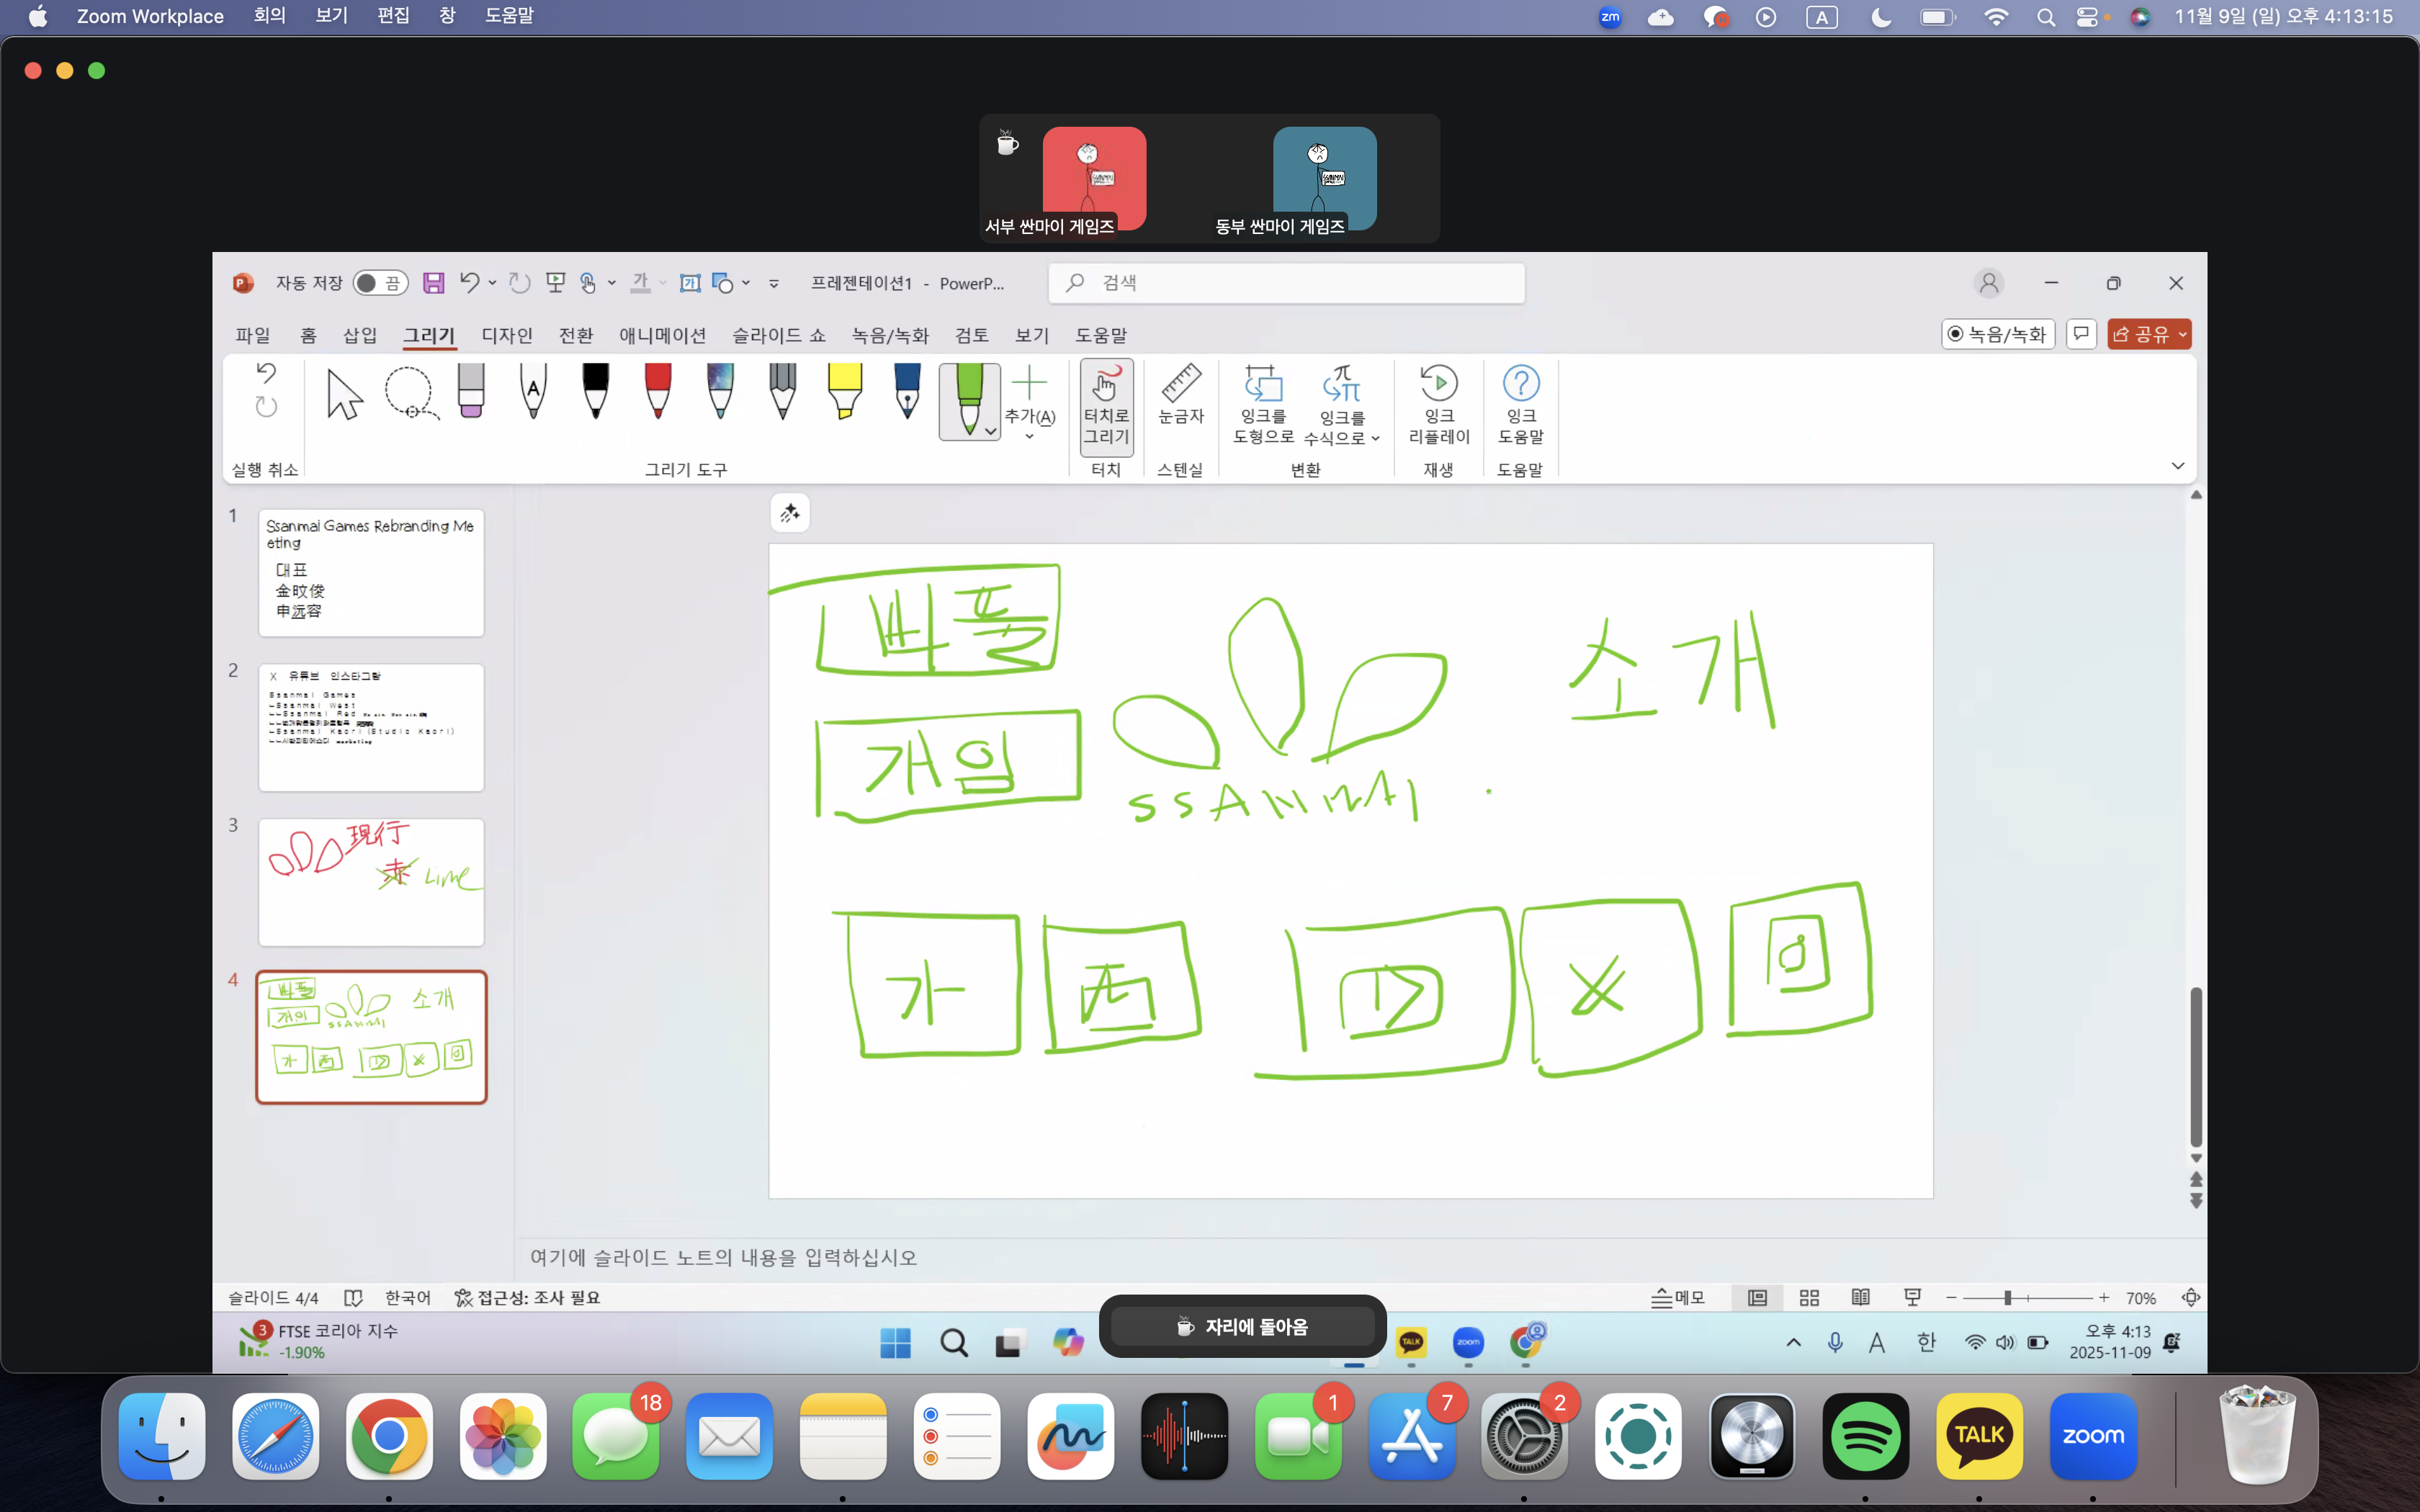Click the save icon in title bar
Screen dimensions: 2420x1512
(x=433, y=283)
